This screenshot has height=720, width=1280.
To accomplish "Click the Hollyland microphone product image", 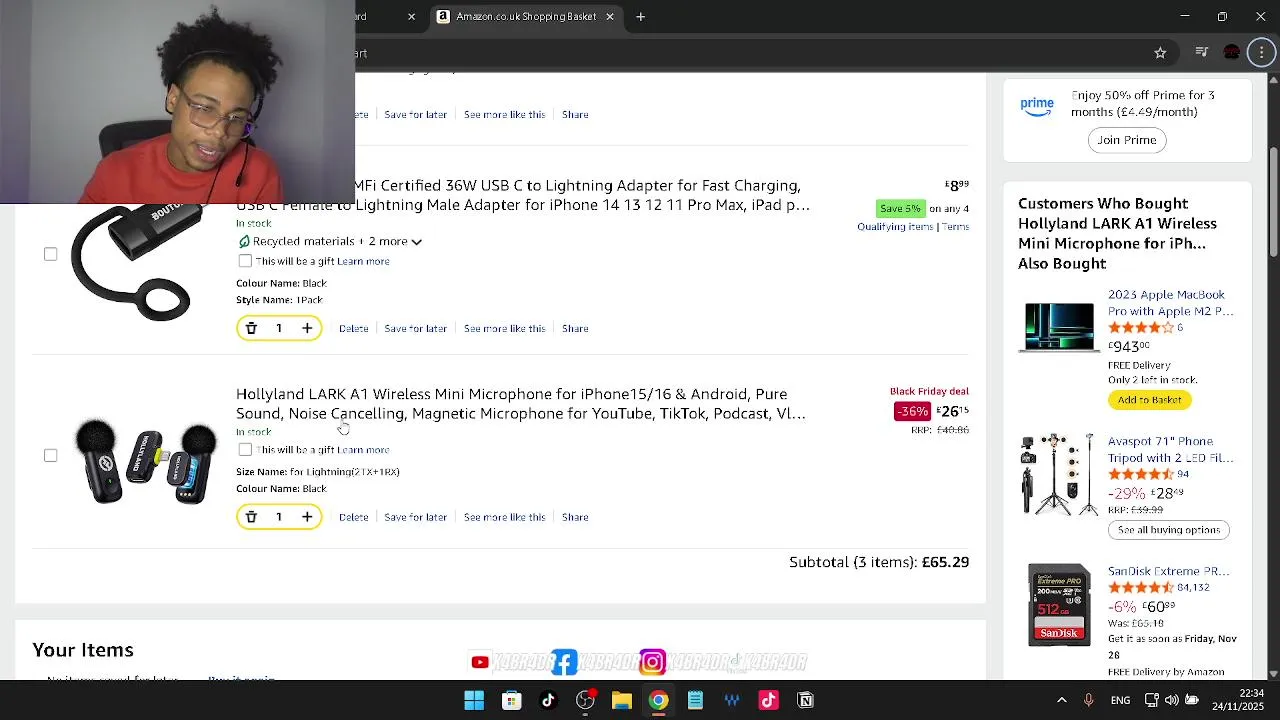I will point(146,462).
